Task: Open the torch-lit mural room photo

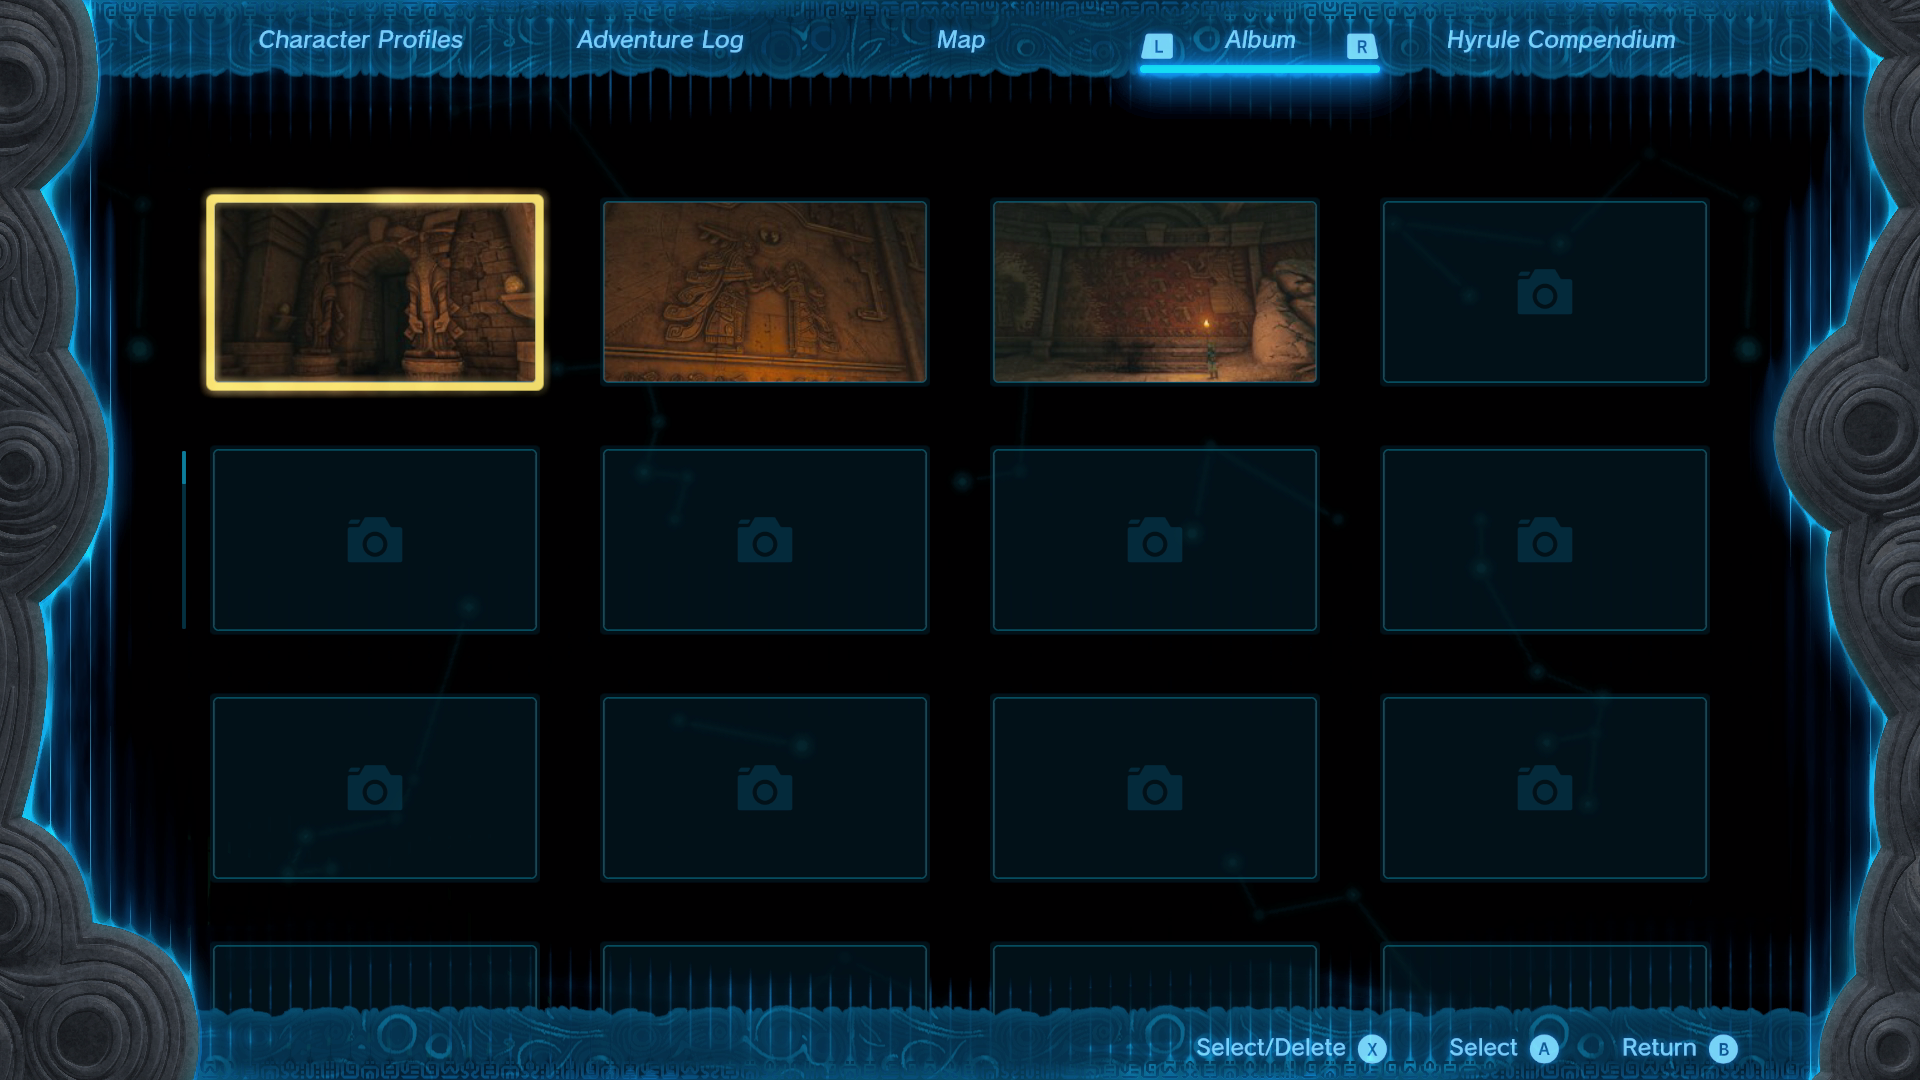Action: point(1155,292)
